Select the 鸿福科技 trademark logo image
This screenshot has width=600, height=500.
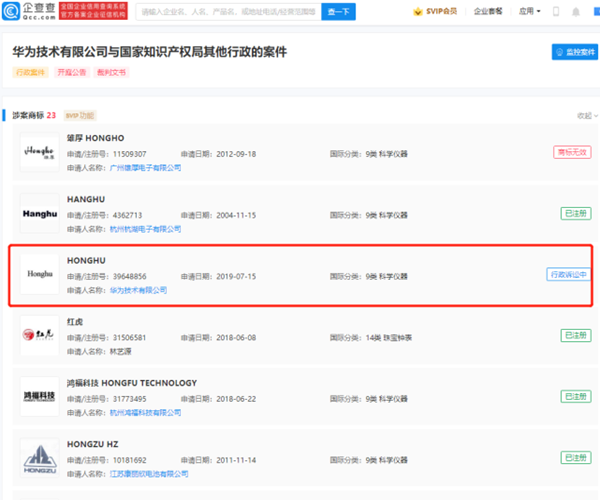40,396
